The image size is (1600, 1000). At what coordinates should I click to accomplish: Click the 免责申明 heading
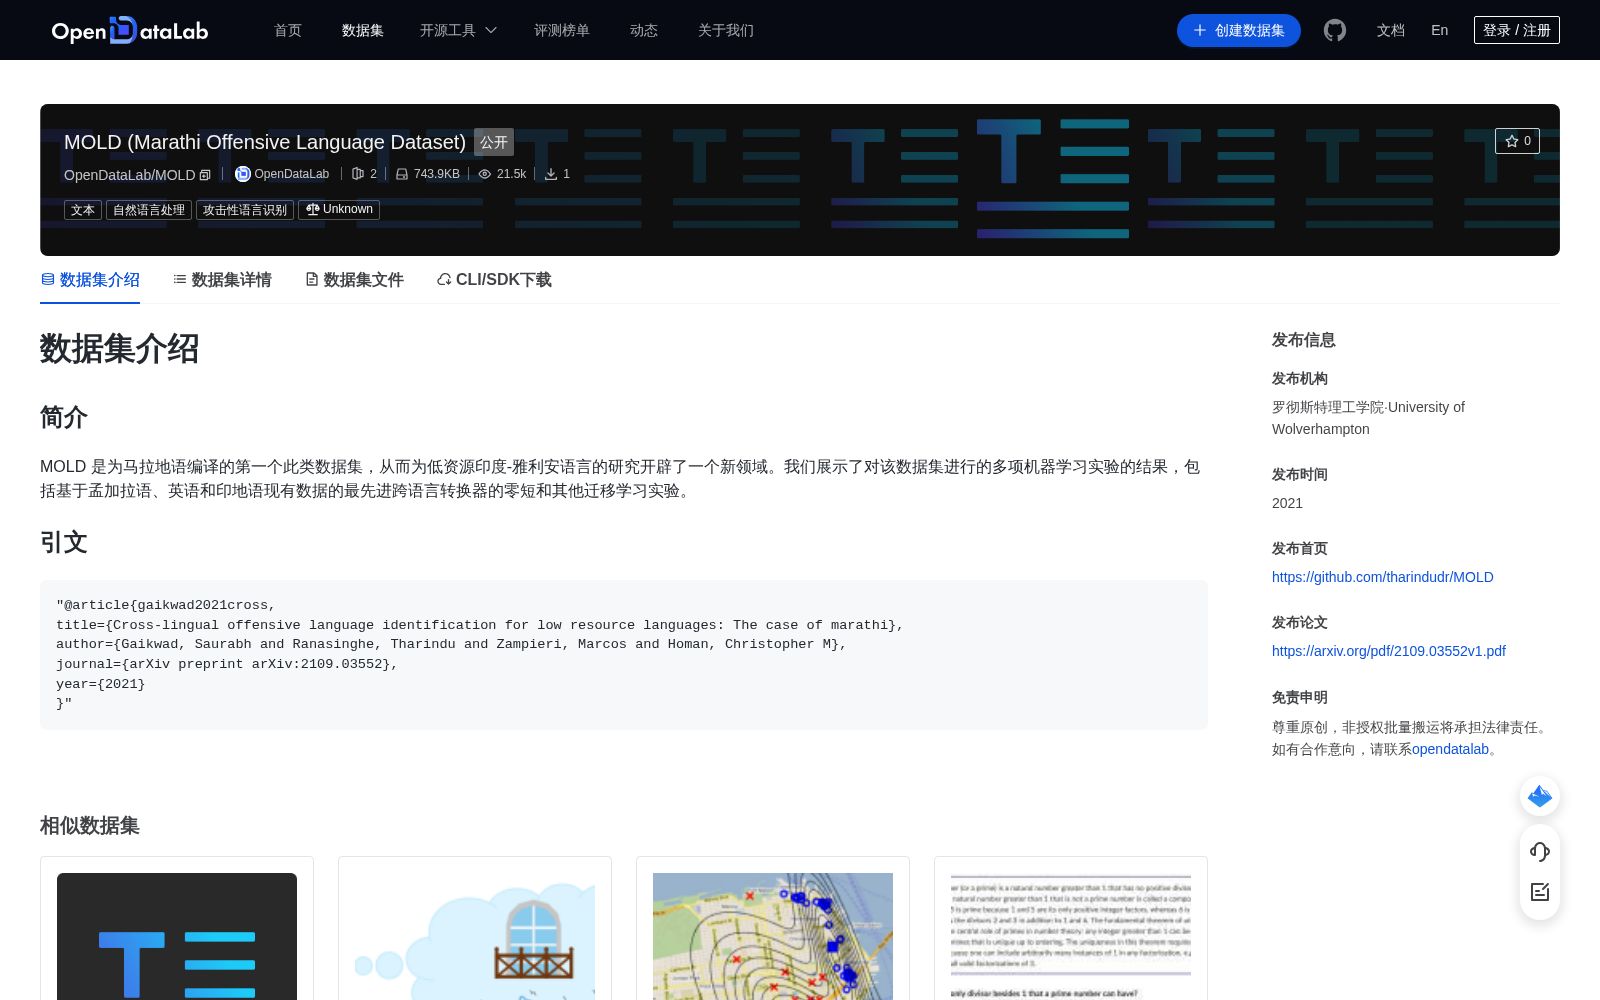click(1300, 697)
